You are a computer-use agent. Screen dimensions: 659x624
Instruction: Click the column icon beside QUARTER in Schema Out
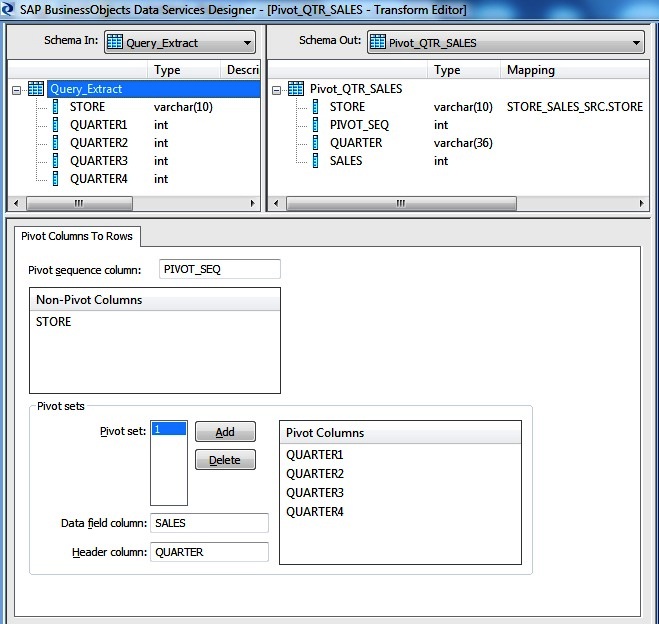coord(315,143)
